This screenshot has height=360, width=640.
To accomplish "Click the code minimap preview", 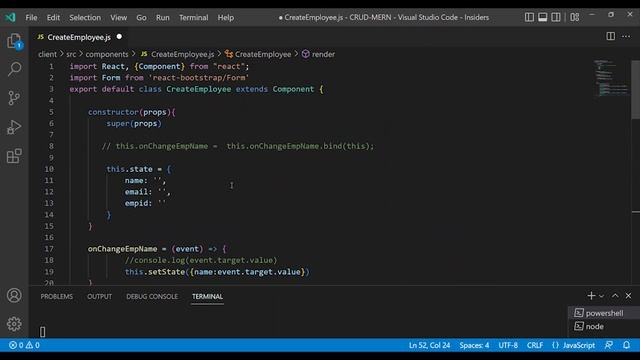I will (x=611, y=78).
